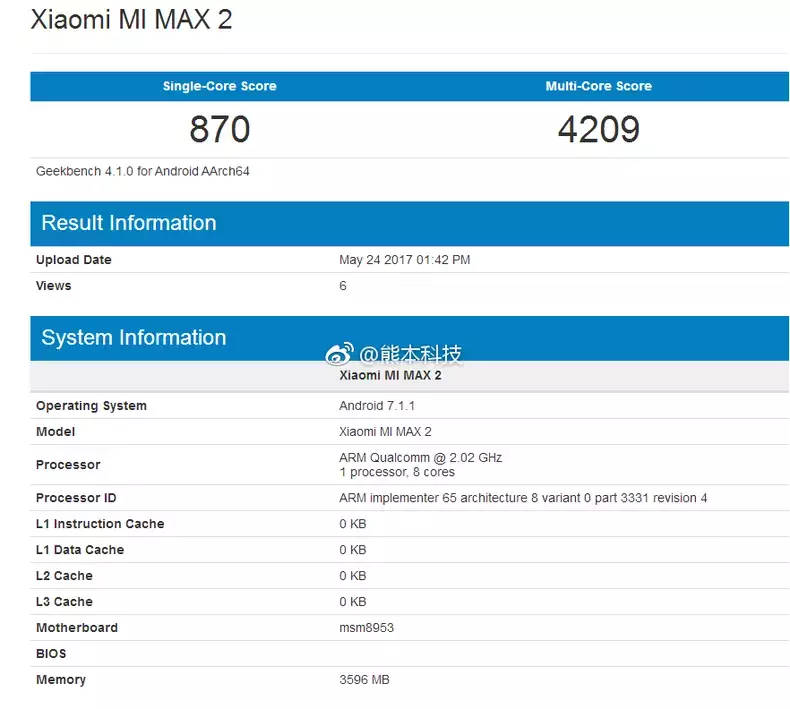
Task: Select L2 Cache value 0 KB
Action: click(353, 576)
